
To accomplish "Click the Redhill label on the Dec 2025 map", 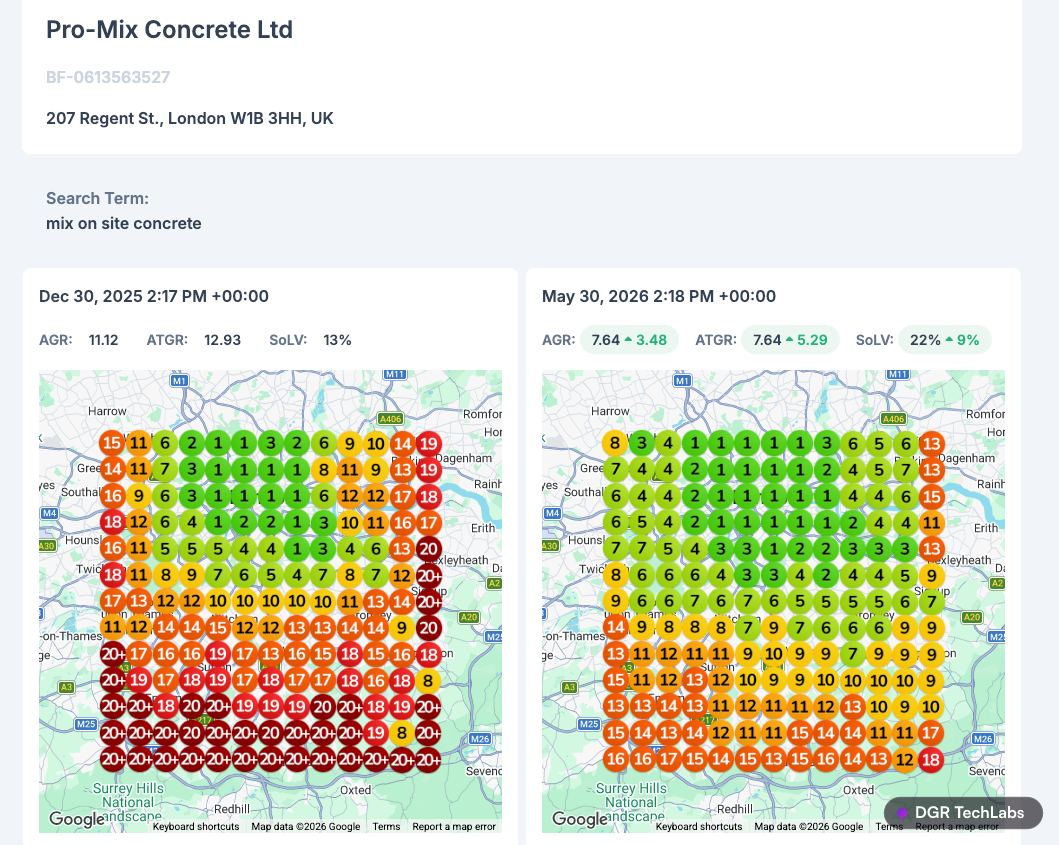I will (232, 809).
